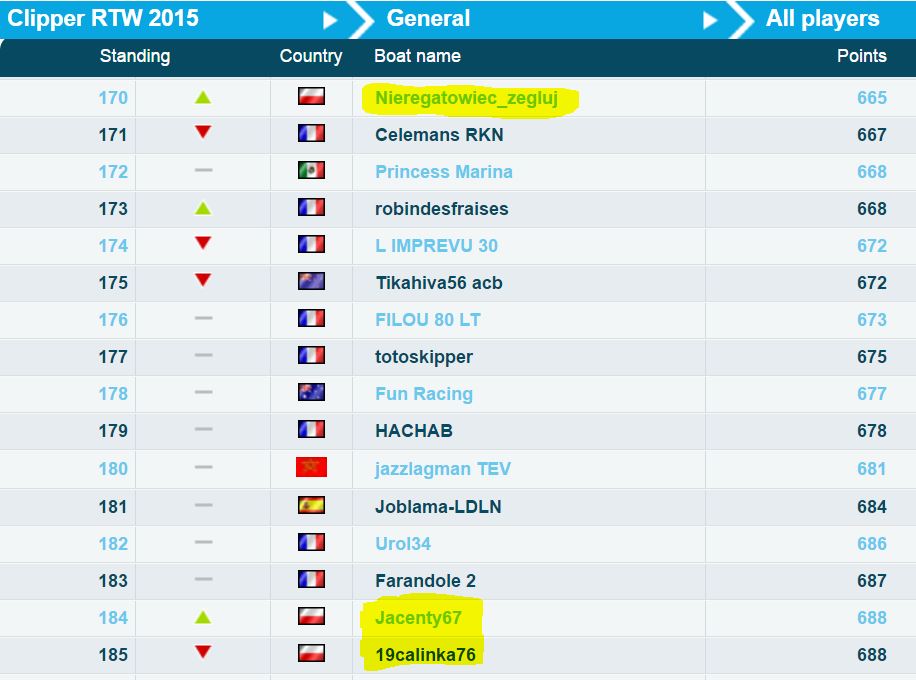Click the 678 points value
Image resolution: width=916 pixels, height=680 pixels.
point(872,431)
